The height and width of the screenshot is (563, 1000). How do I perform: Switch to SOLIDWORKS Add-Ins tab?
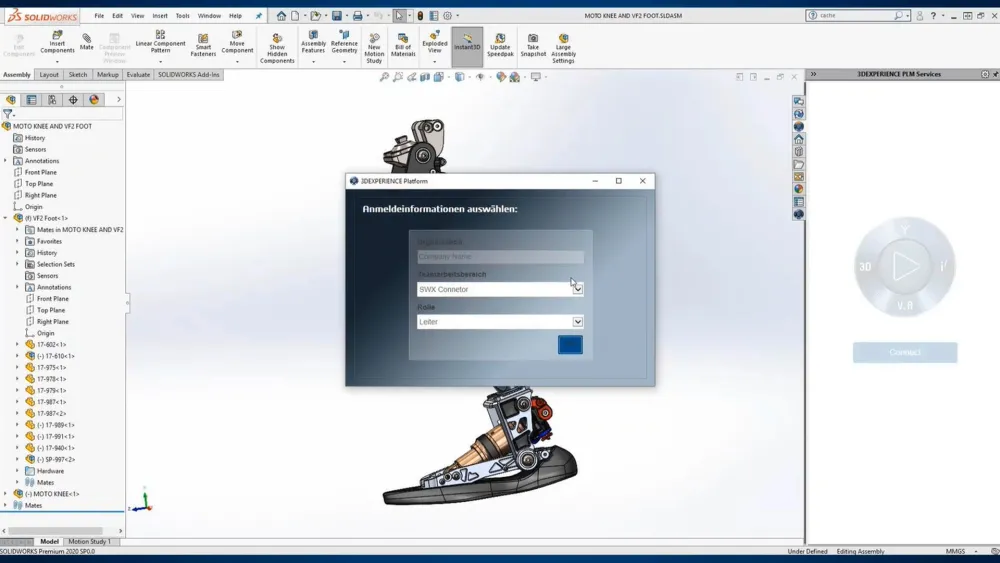pos(189,75)
